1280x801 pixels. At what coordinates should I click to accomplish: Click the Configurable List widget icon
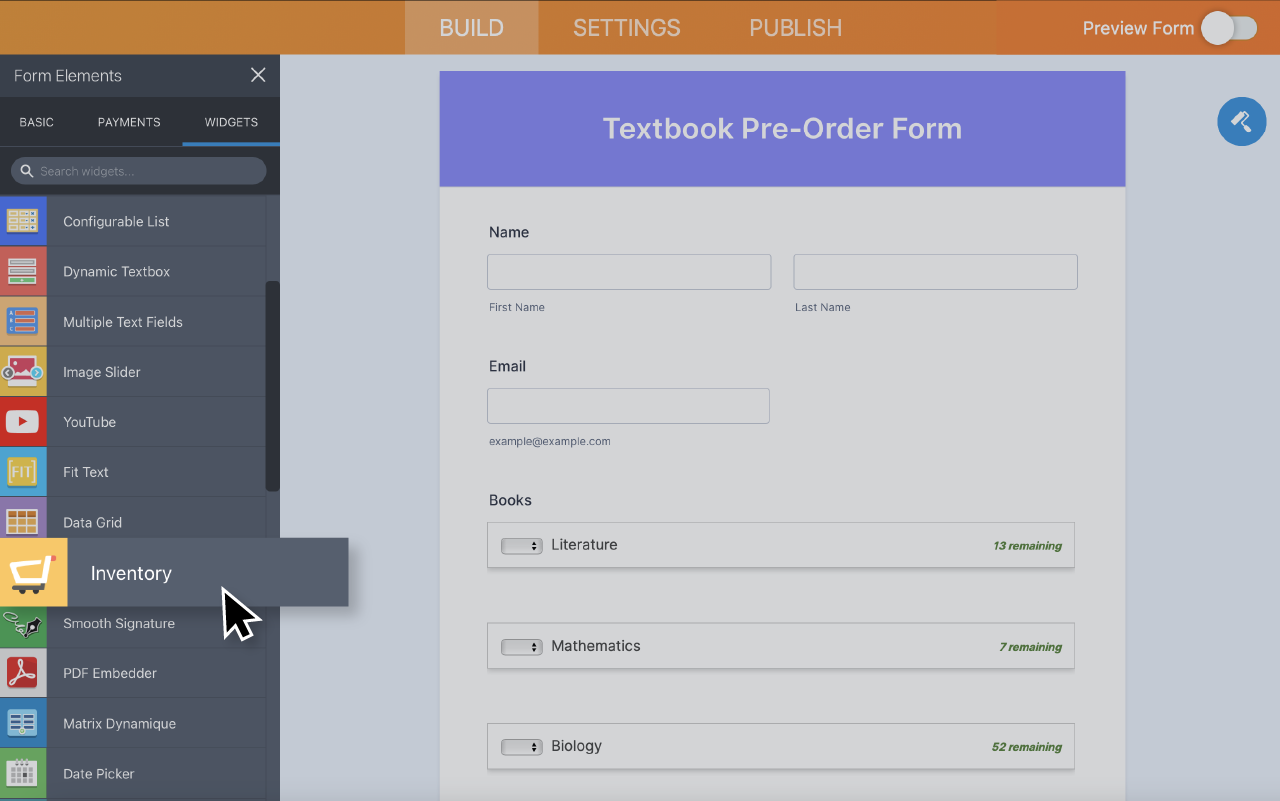point(22,220)
